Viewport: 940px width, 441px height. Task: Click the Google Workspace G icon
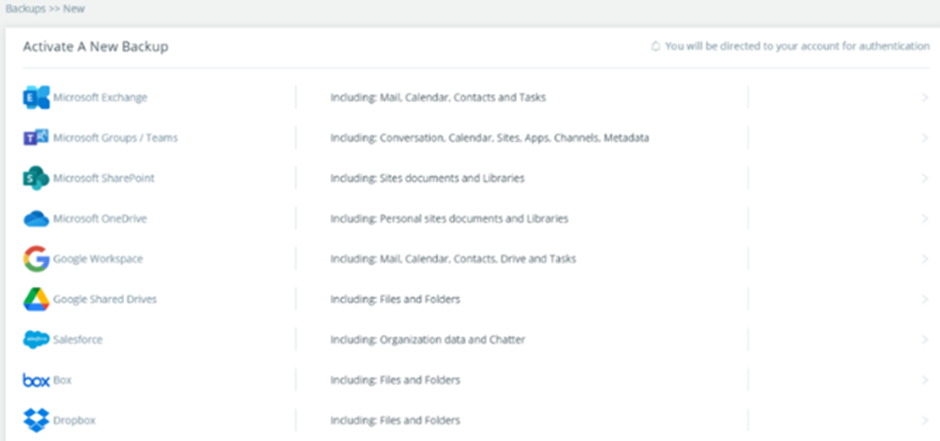[x=36, y=259]
